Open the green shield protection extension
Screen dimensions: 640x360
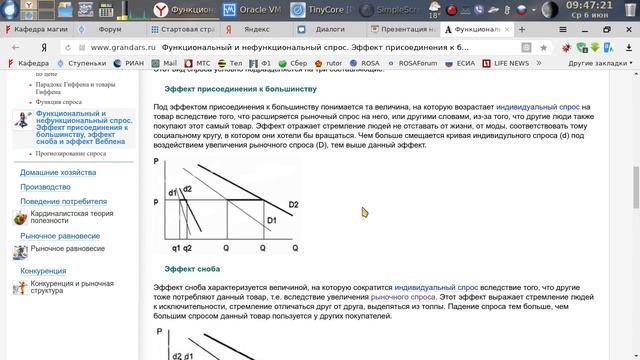point(582,47)
